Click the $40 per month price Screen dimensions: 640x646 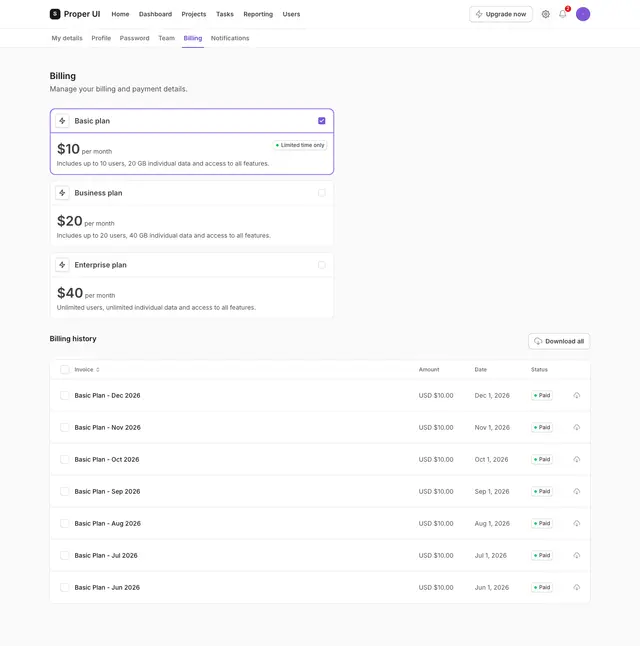tap(86, 293)
